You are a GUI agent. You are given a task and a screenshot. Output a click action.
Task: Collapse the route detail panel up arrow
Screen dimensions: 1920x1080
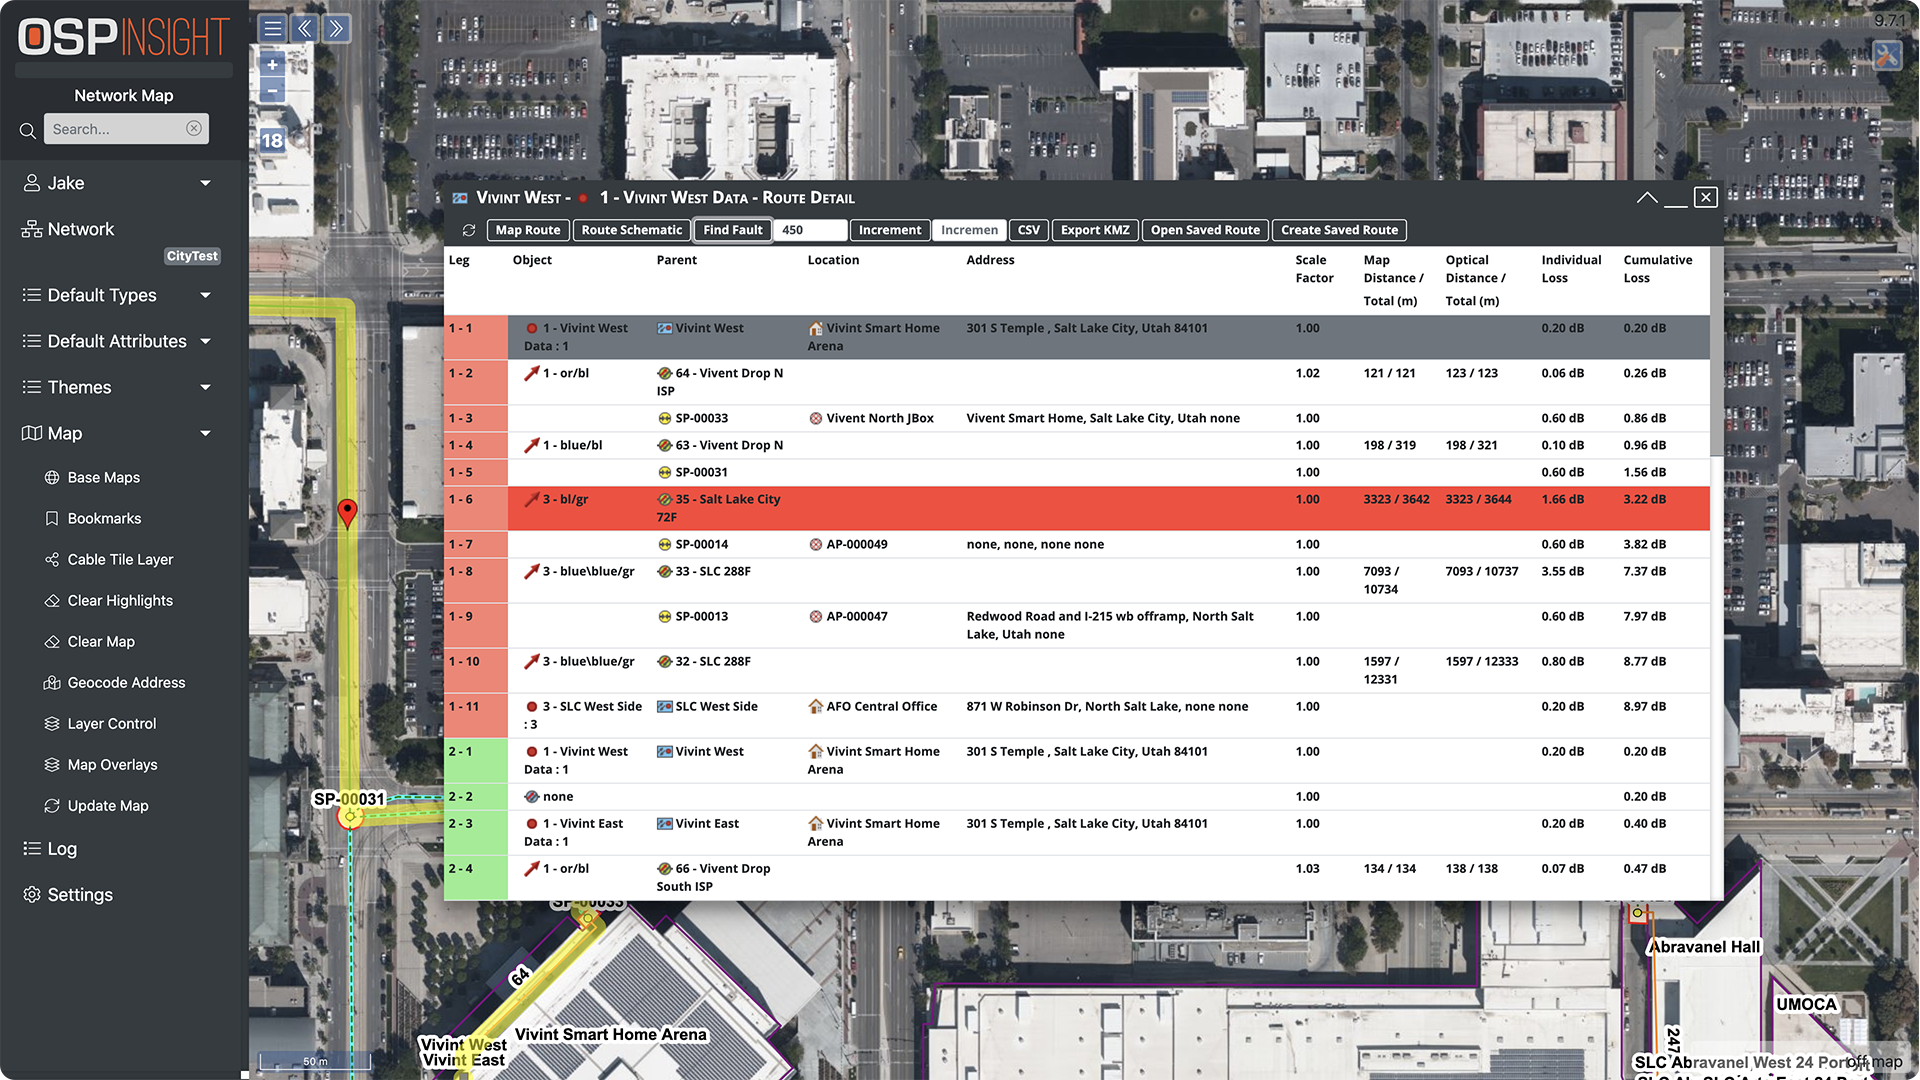[x=1647, y=197]
